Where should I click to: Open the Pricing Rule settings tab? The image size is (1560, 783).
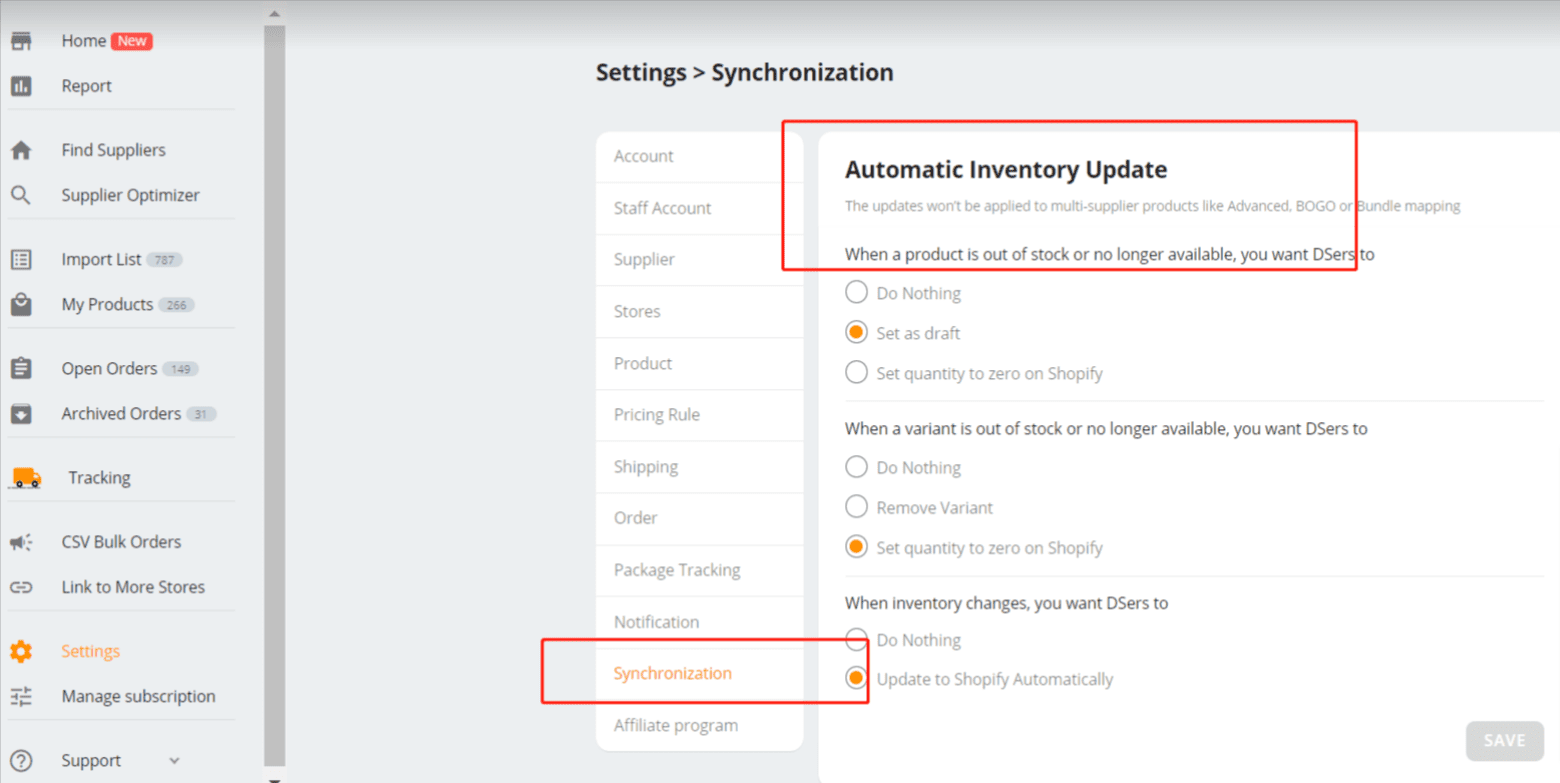[x=699, y=415]
